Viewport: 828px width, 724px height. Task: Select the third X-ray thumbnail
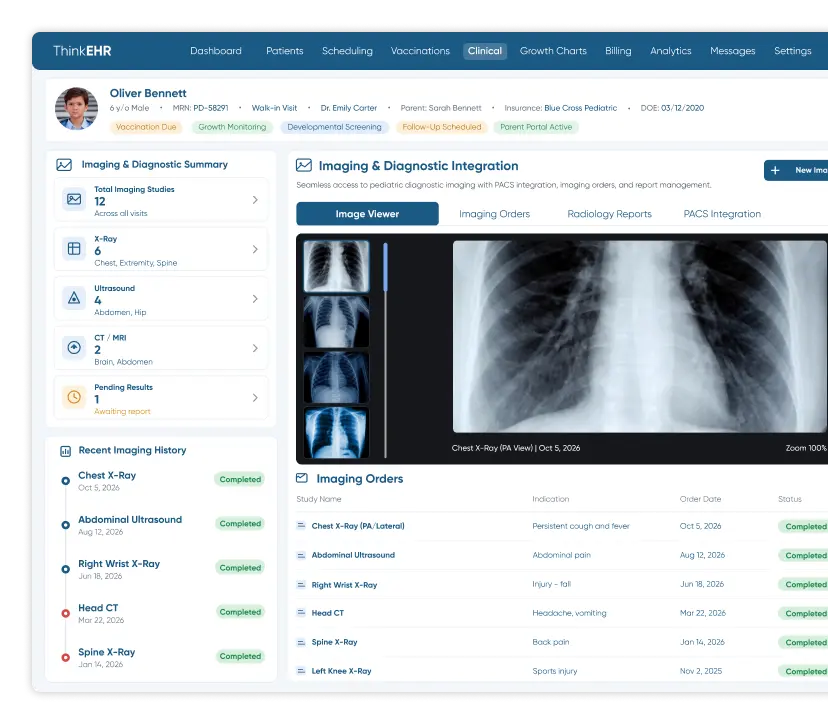pos(336,377)
